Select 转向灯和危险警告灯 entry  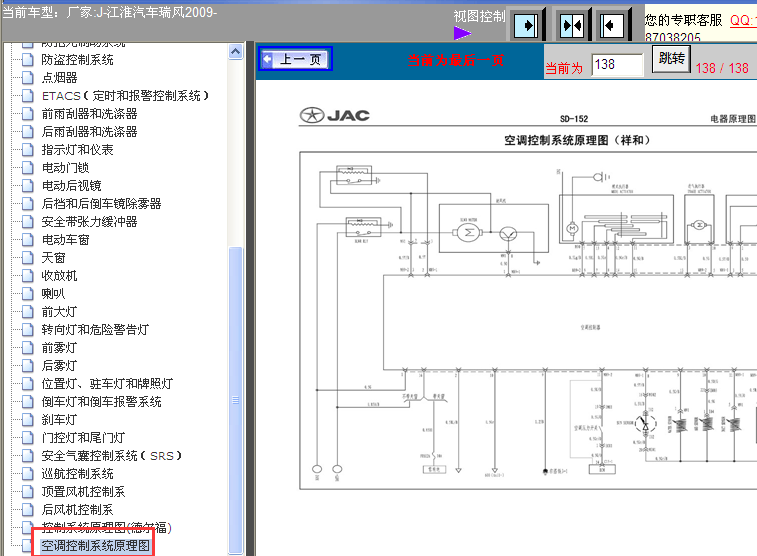pyautogui.click(x=95, y=330)
